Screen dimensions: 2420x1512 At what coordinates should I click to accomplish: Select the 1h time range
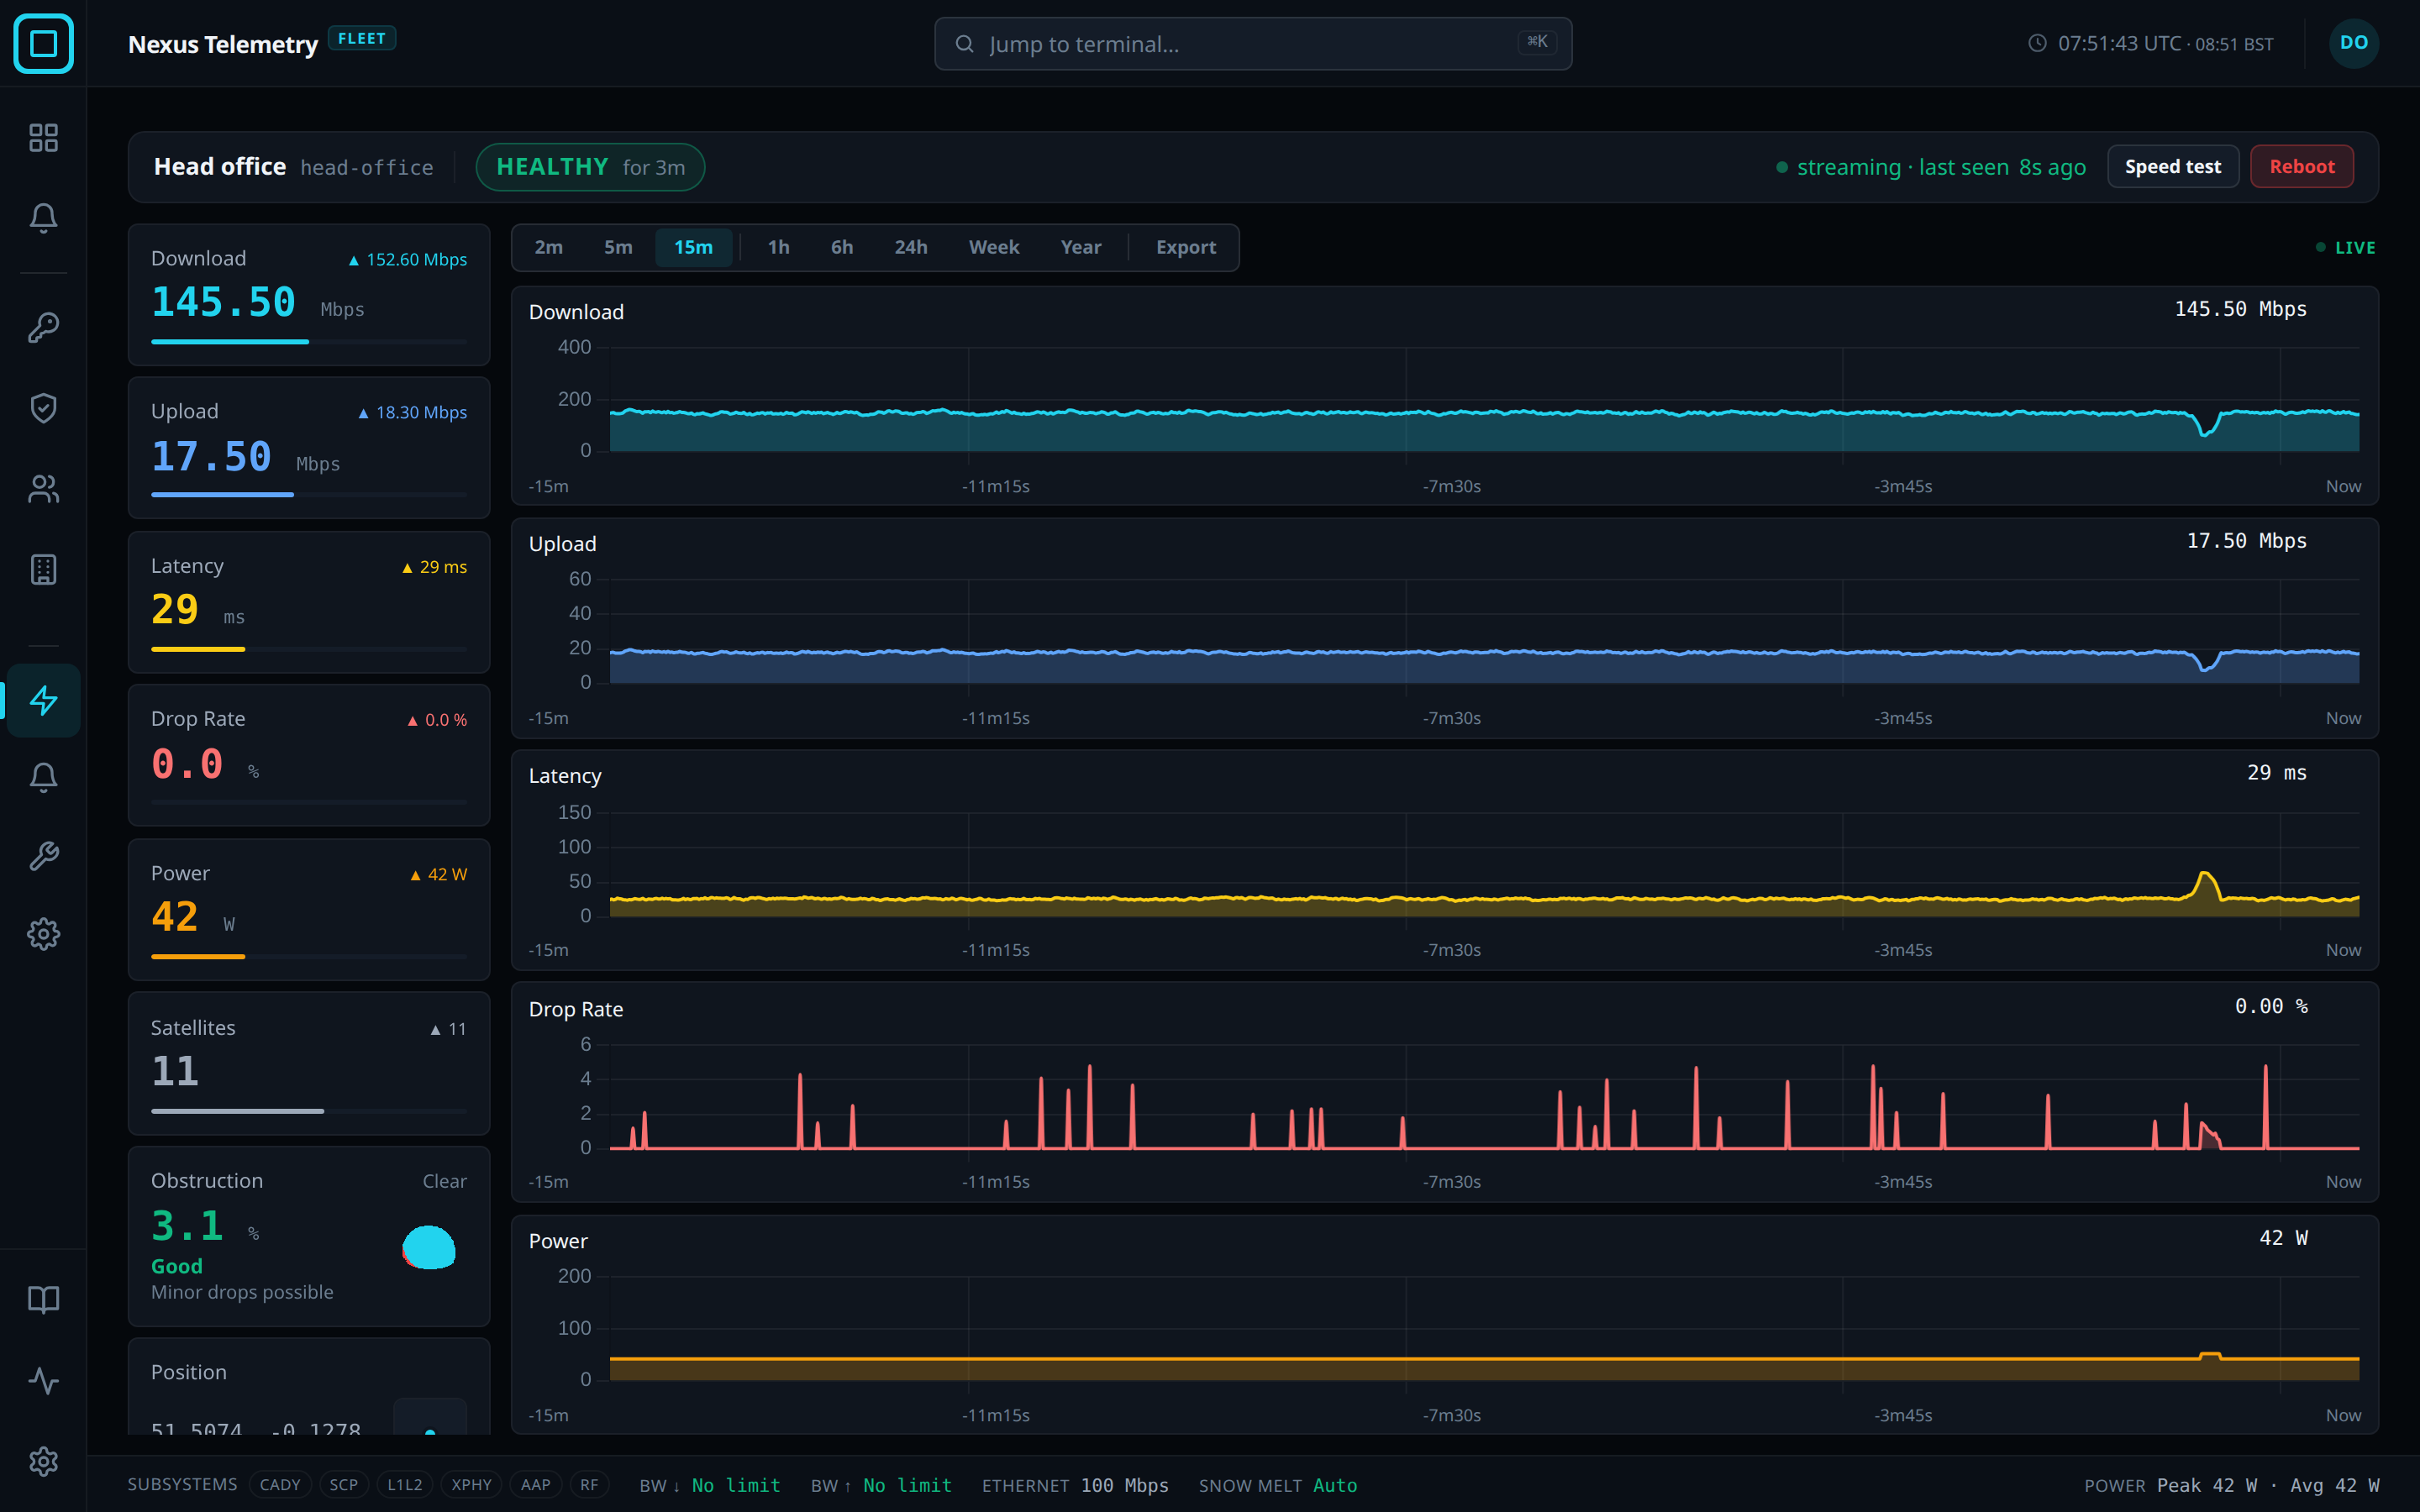[778, 247]
